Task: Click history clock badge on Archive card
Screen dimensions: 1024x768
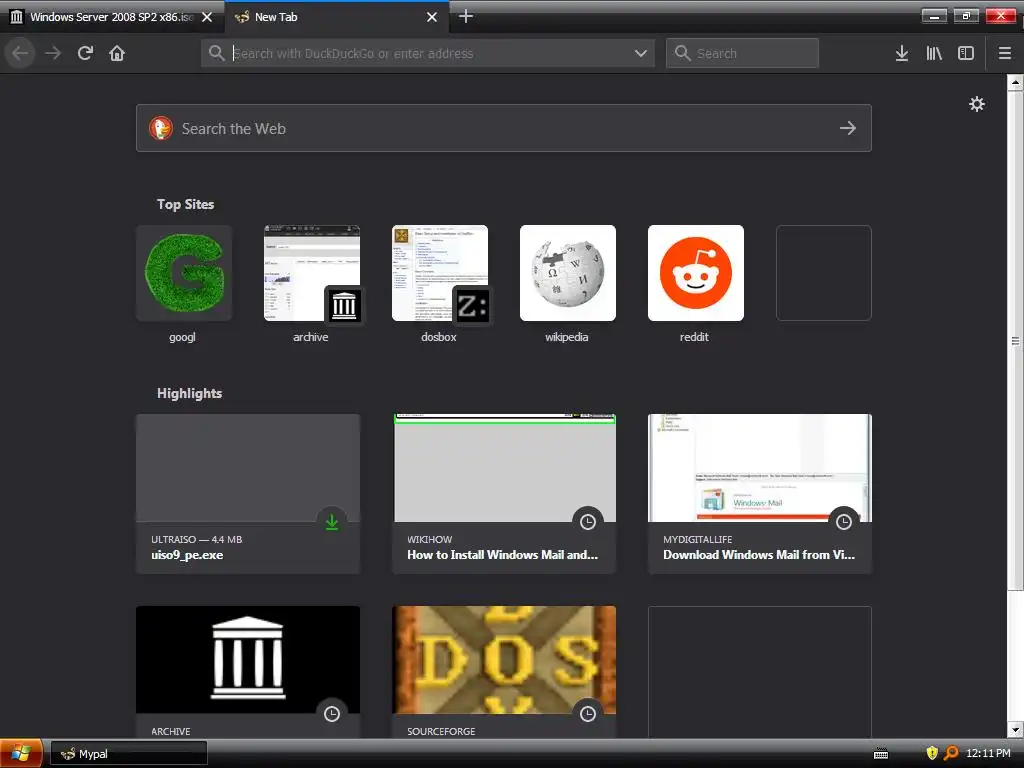Action: pos(332,714)
